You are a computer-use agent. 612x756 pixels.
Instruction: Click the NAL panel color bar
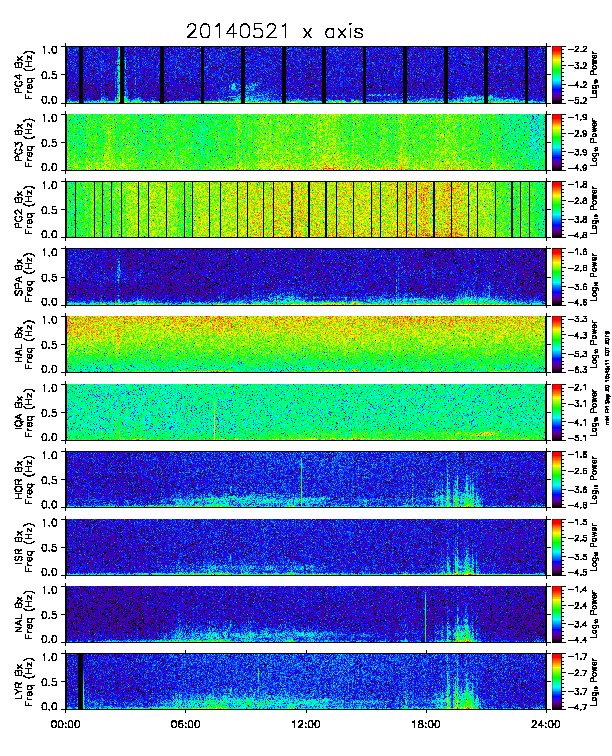557,615
